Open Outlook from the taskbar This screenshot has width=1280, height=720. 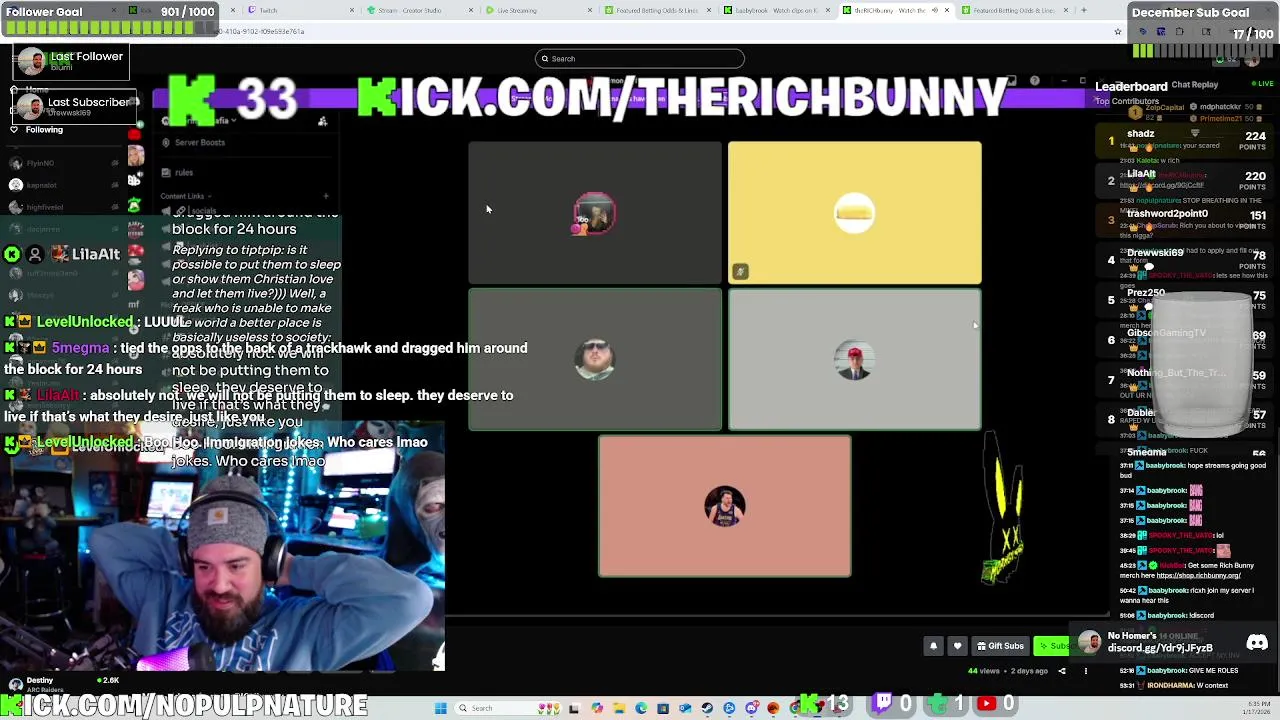point(685,708)
